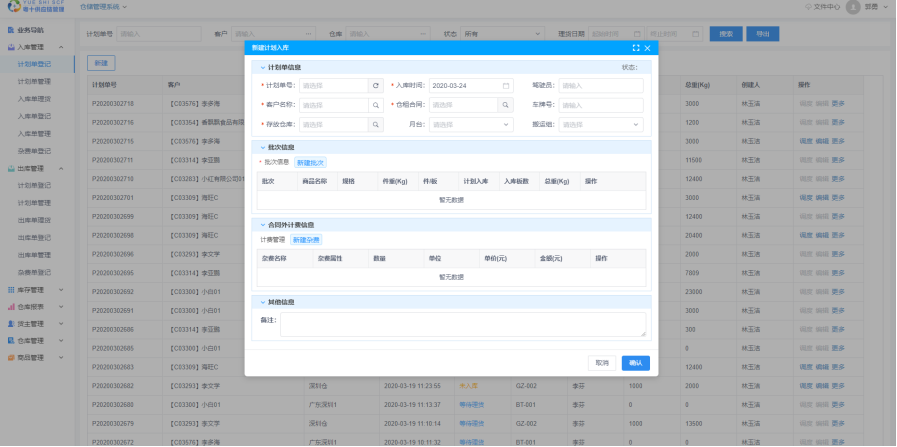Click the 车牌号 input field in dialog
This screenshot has height=447, width=897.
pyautogui.click(x=601, y=105)
